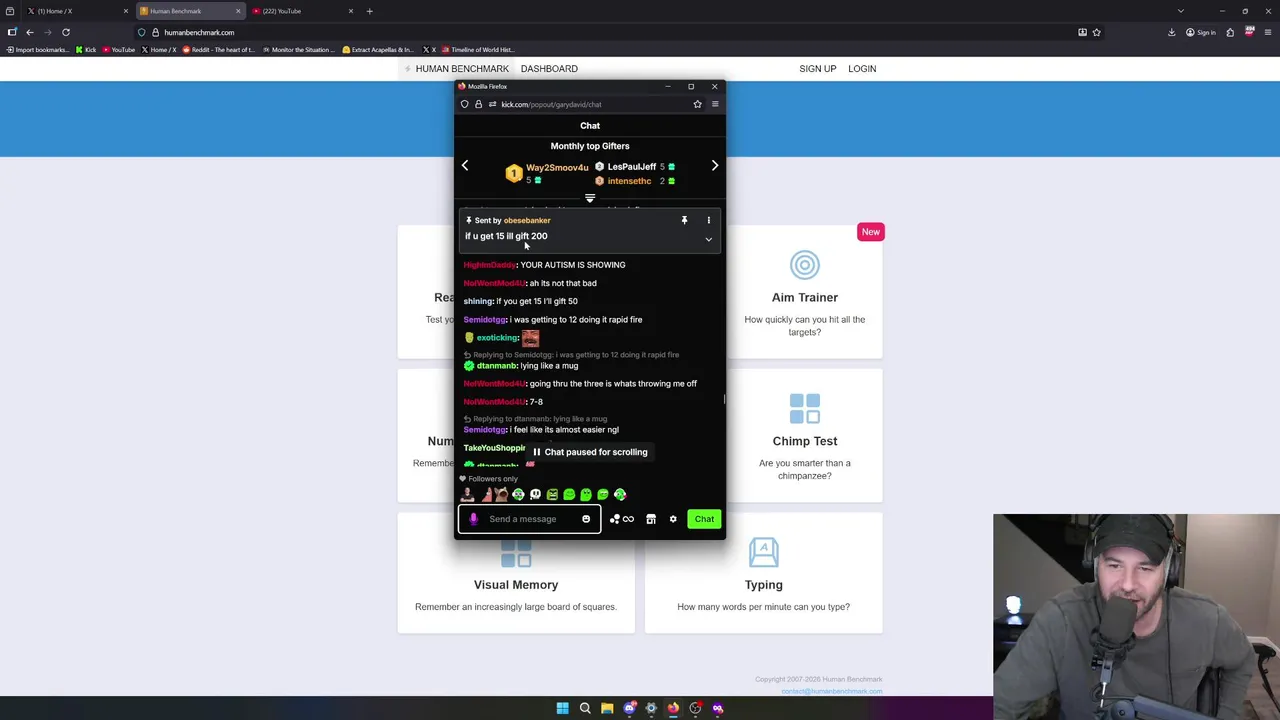Insert the first emote showing a man in a black shirt
Viewport: 1280px width, 720px height.
[x=467, y=494]
